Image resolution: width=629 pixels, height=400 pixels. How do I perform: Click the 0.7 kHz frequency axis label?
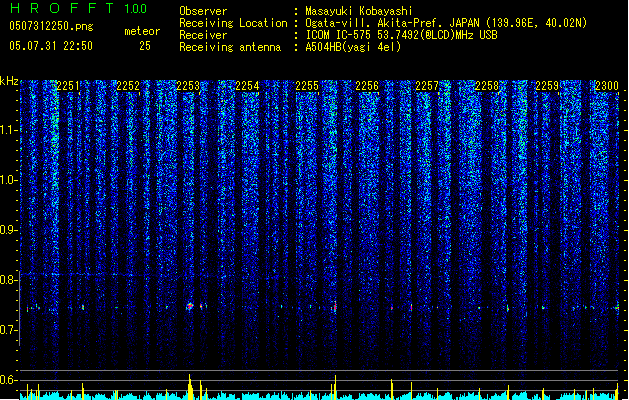[x=8, y=330]
